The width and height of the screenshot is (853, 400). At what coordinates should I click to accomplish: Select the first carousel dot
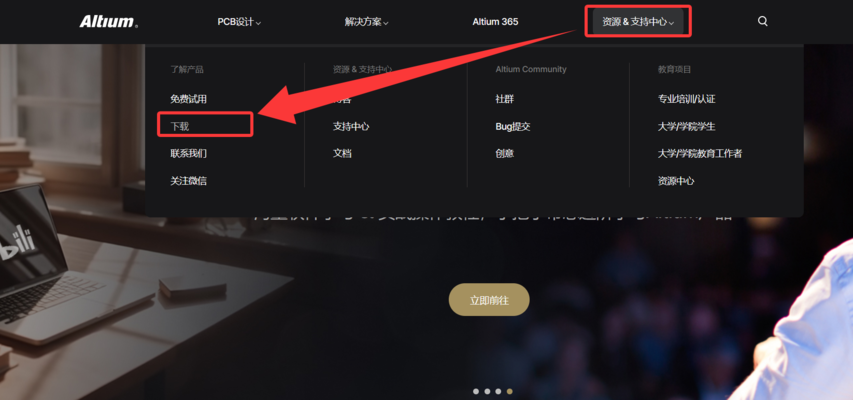tap(476, 391)
